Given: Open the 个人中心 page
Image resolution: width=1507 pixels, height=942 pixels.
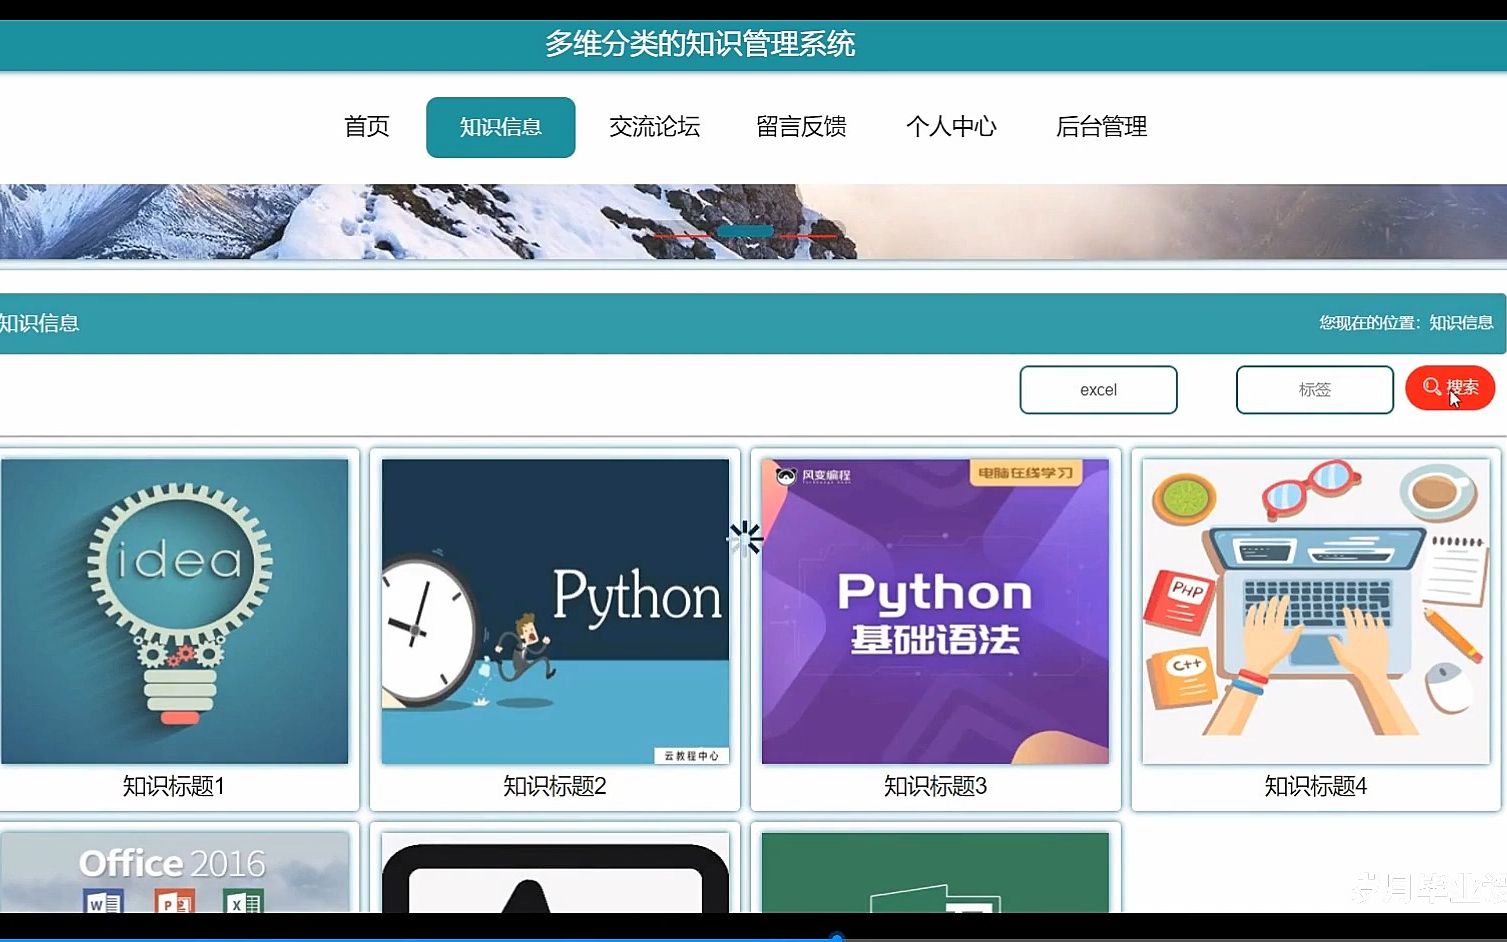Looking at the screenshot, I should coord(951,127).
